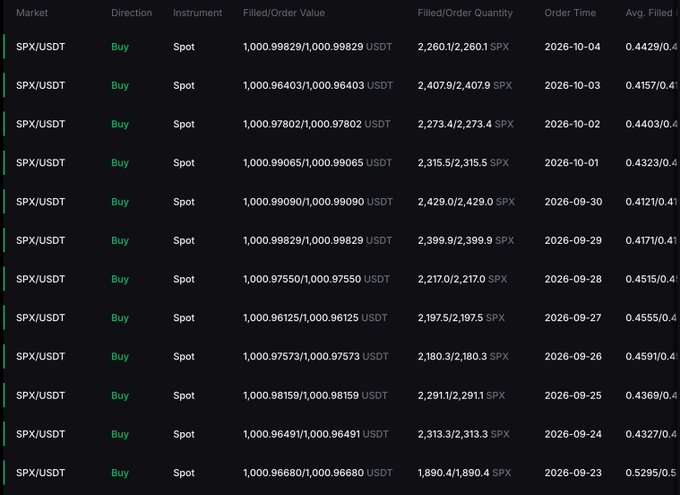The width and height of the screenshot is (680, 495).
Task: Click quantity 1,890.4/1,890.4 SPX
Action: 464,472
